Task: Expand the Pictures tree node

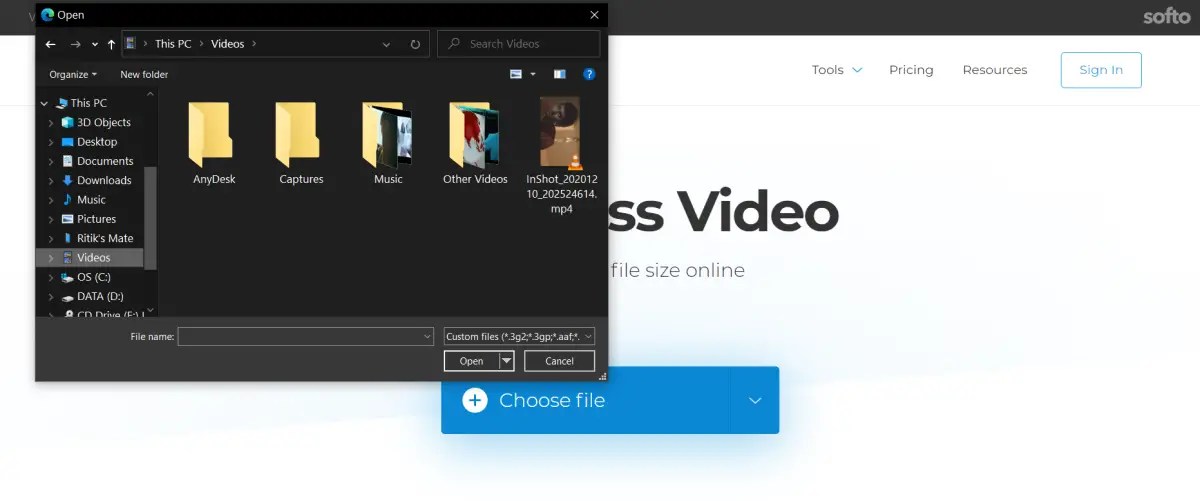Action: tap(51, 219)
